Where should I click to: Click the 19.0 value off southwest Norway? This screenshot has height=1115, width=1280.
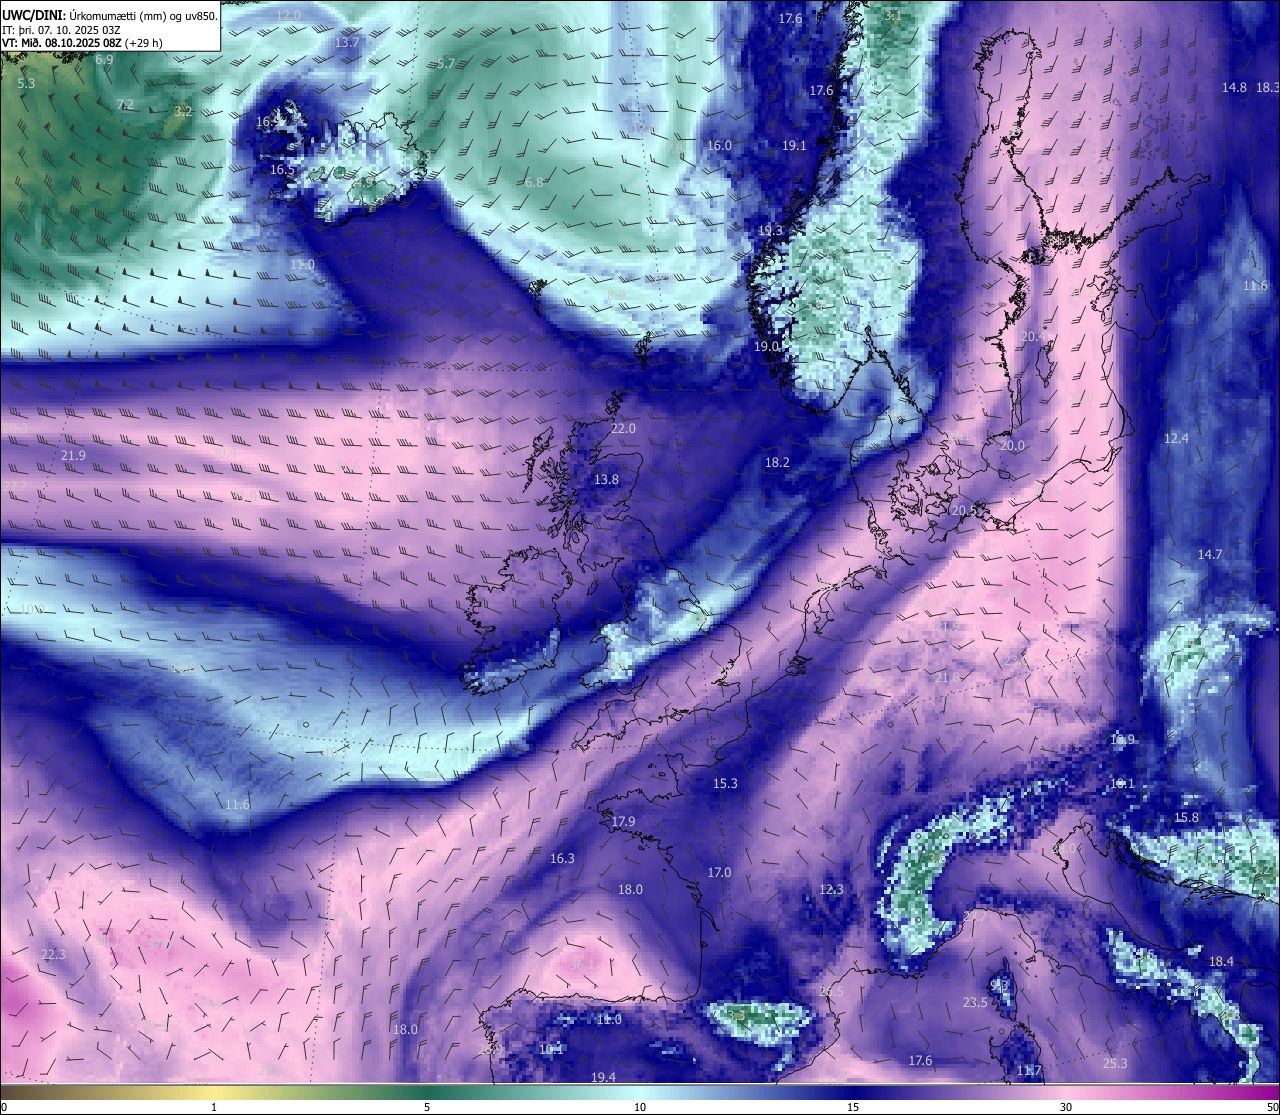click(x=766, y=346)
